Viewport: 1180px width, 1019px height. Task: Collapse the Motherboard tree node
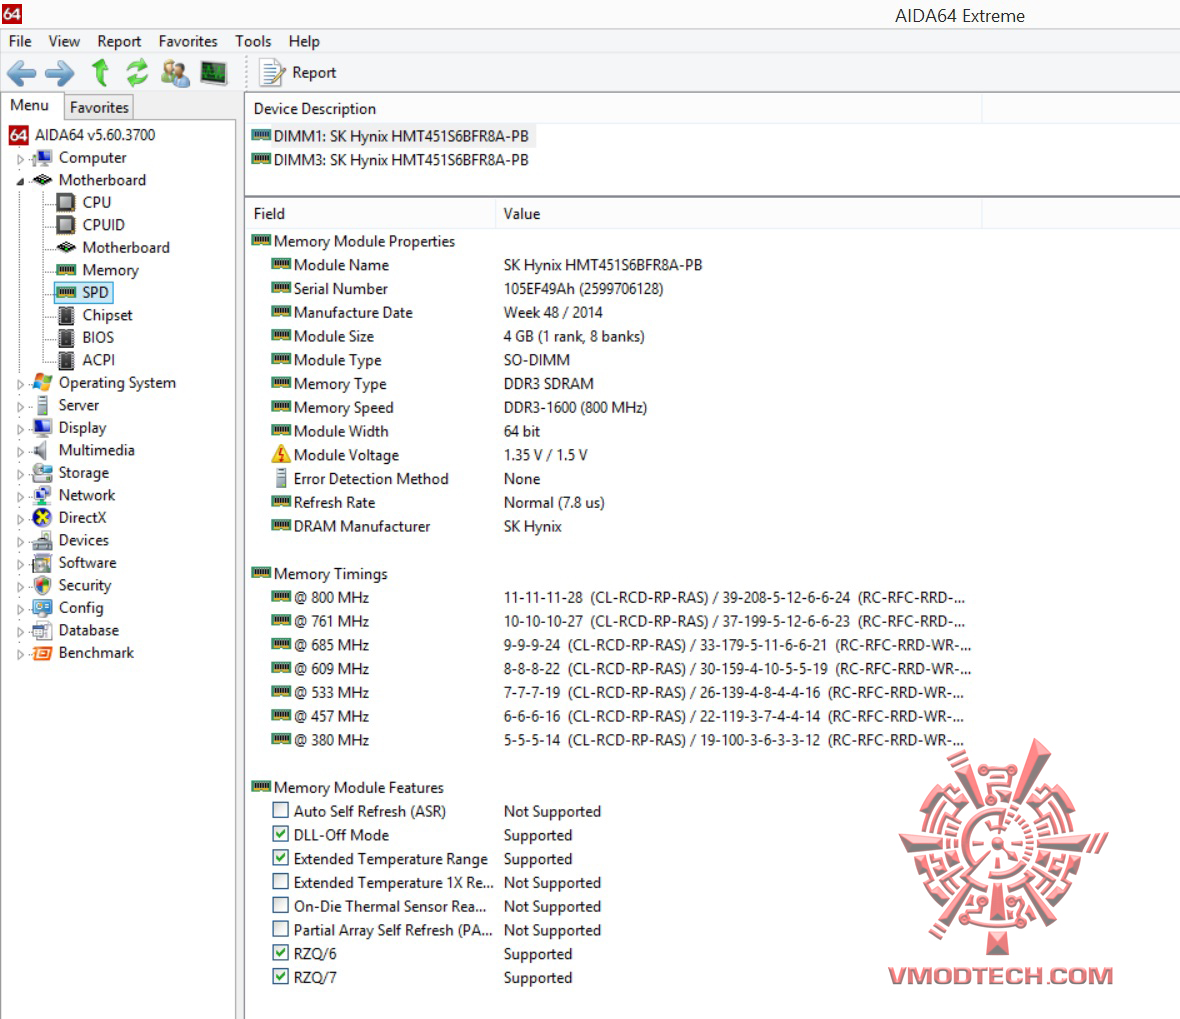(20, 181)
